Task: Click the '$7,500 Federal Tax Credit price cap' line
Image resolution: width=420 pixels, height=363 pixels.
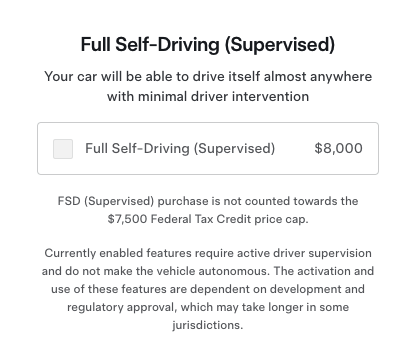Action: [x=208, y=219]
